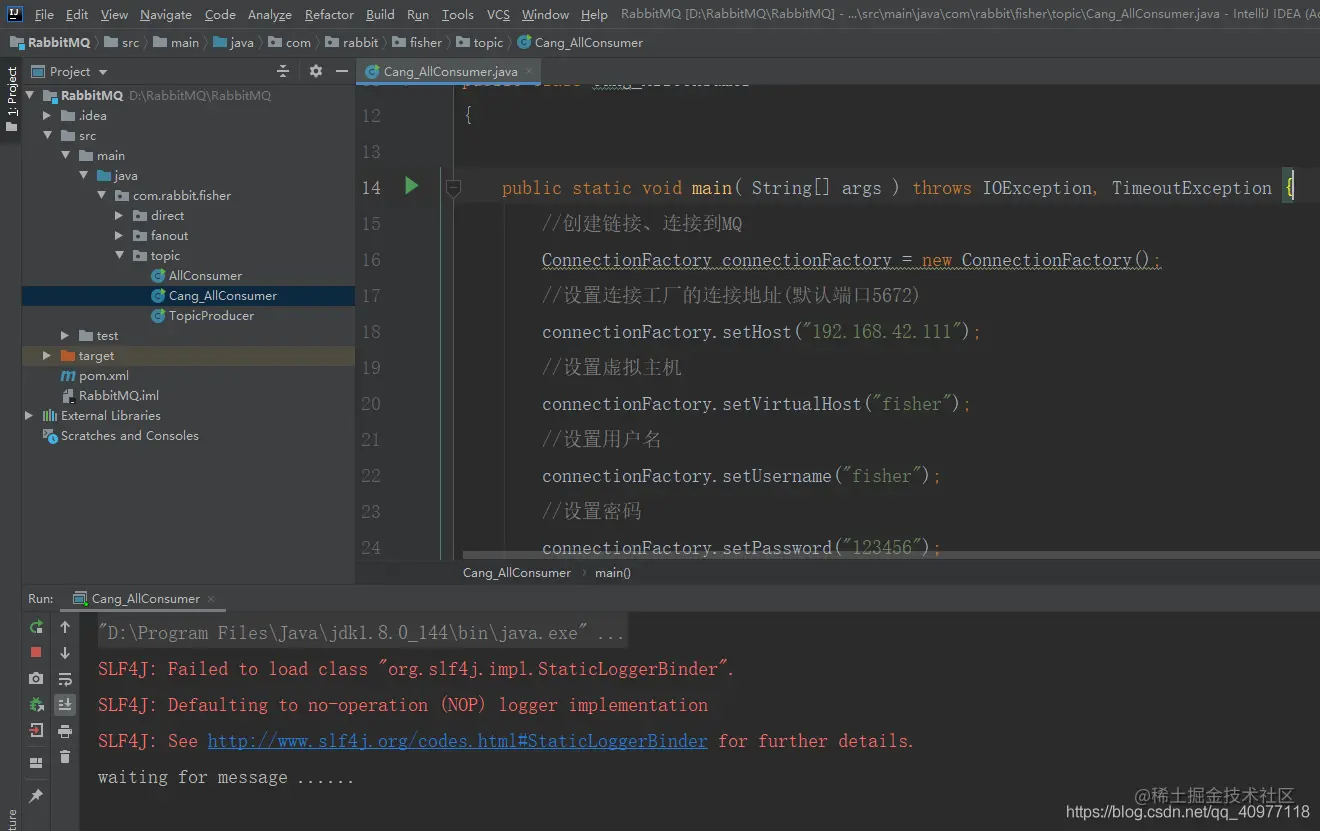Rerun Cang_AllConsumer with the green rerun icon
This screenshot has width=1320, height=831.
(x=36, y=627)
